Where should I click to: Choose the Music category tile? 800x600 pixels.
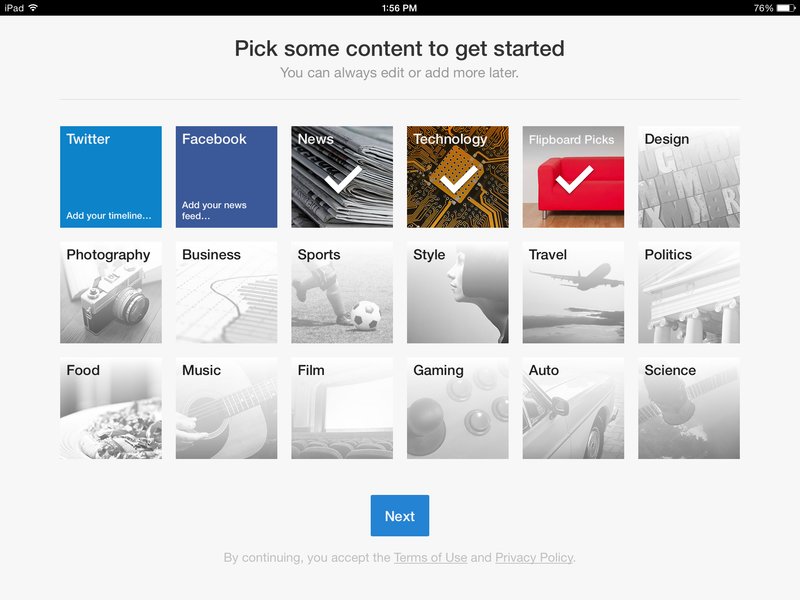[x=227, y=408]
